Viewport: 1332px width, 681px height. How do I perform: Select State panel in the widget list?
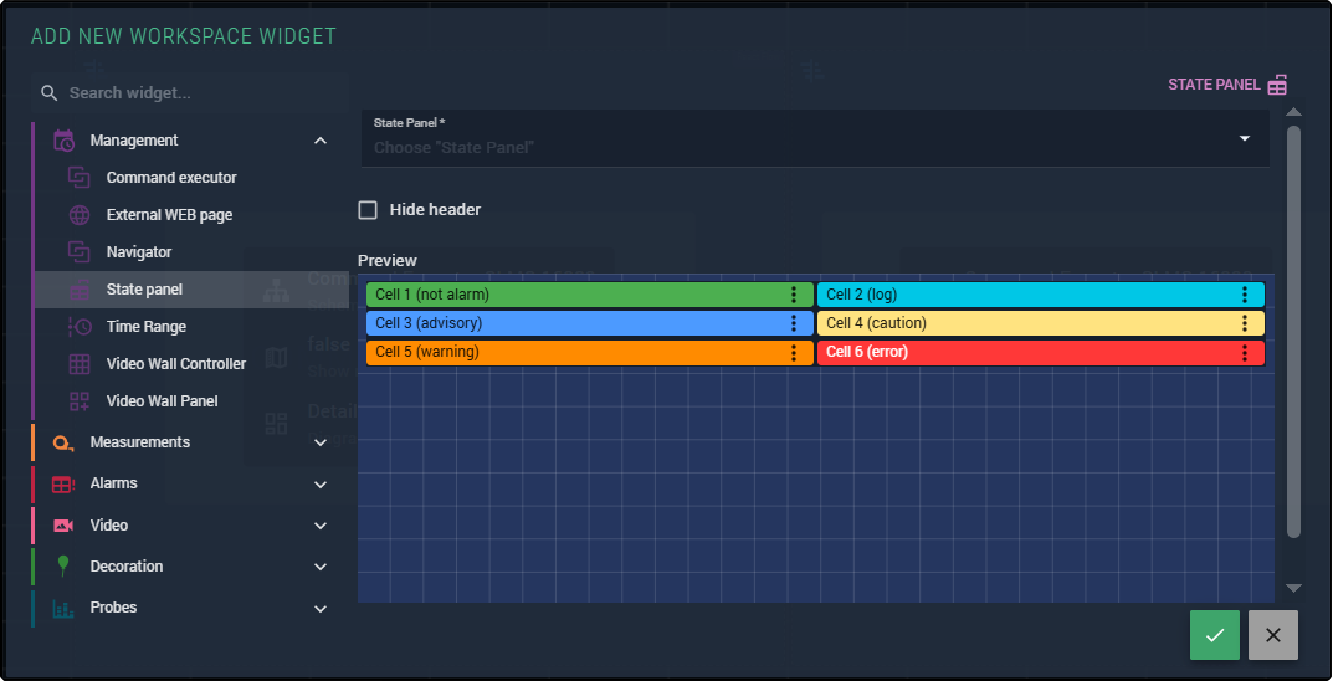145,290
